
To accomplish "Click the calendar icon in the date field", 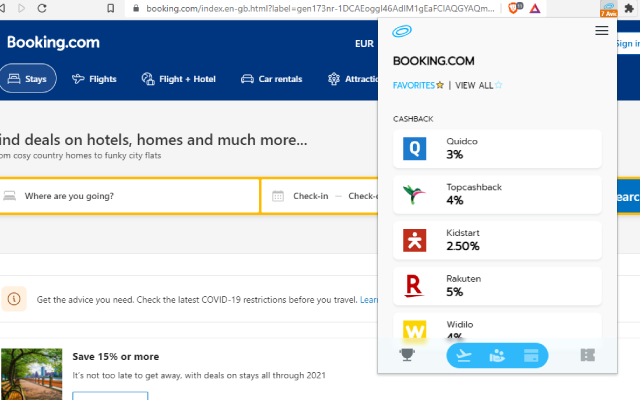I will click(x=278, y=196).
